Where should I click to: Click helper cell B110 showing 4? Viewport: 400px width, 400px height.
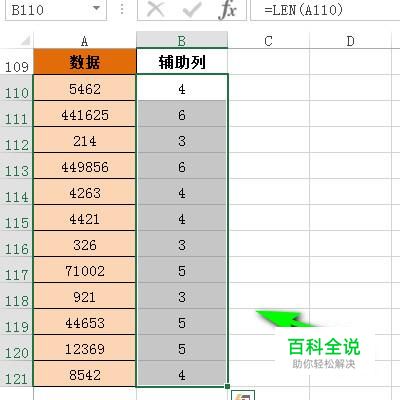click(x=182, y=88)
